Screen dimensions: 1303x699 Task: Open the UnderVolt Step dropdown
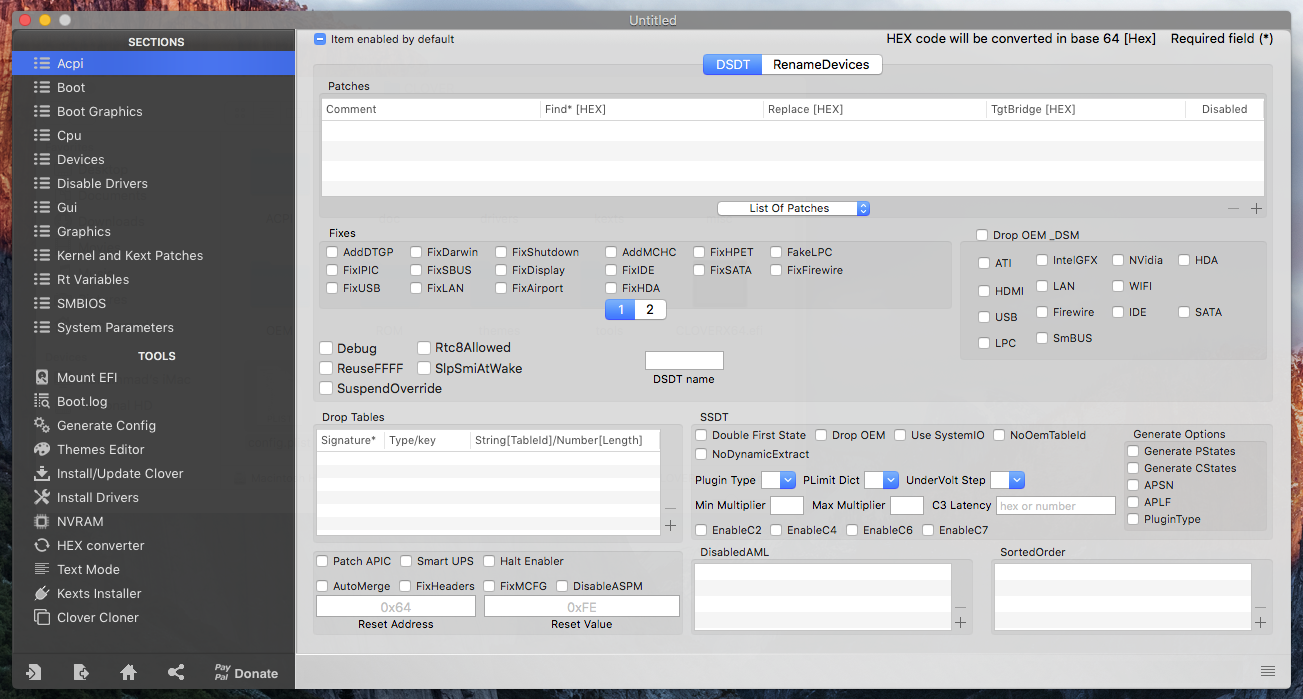point(1007,480)
